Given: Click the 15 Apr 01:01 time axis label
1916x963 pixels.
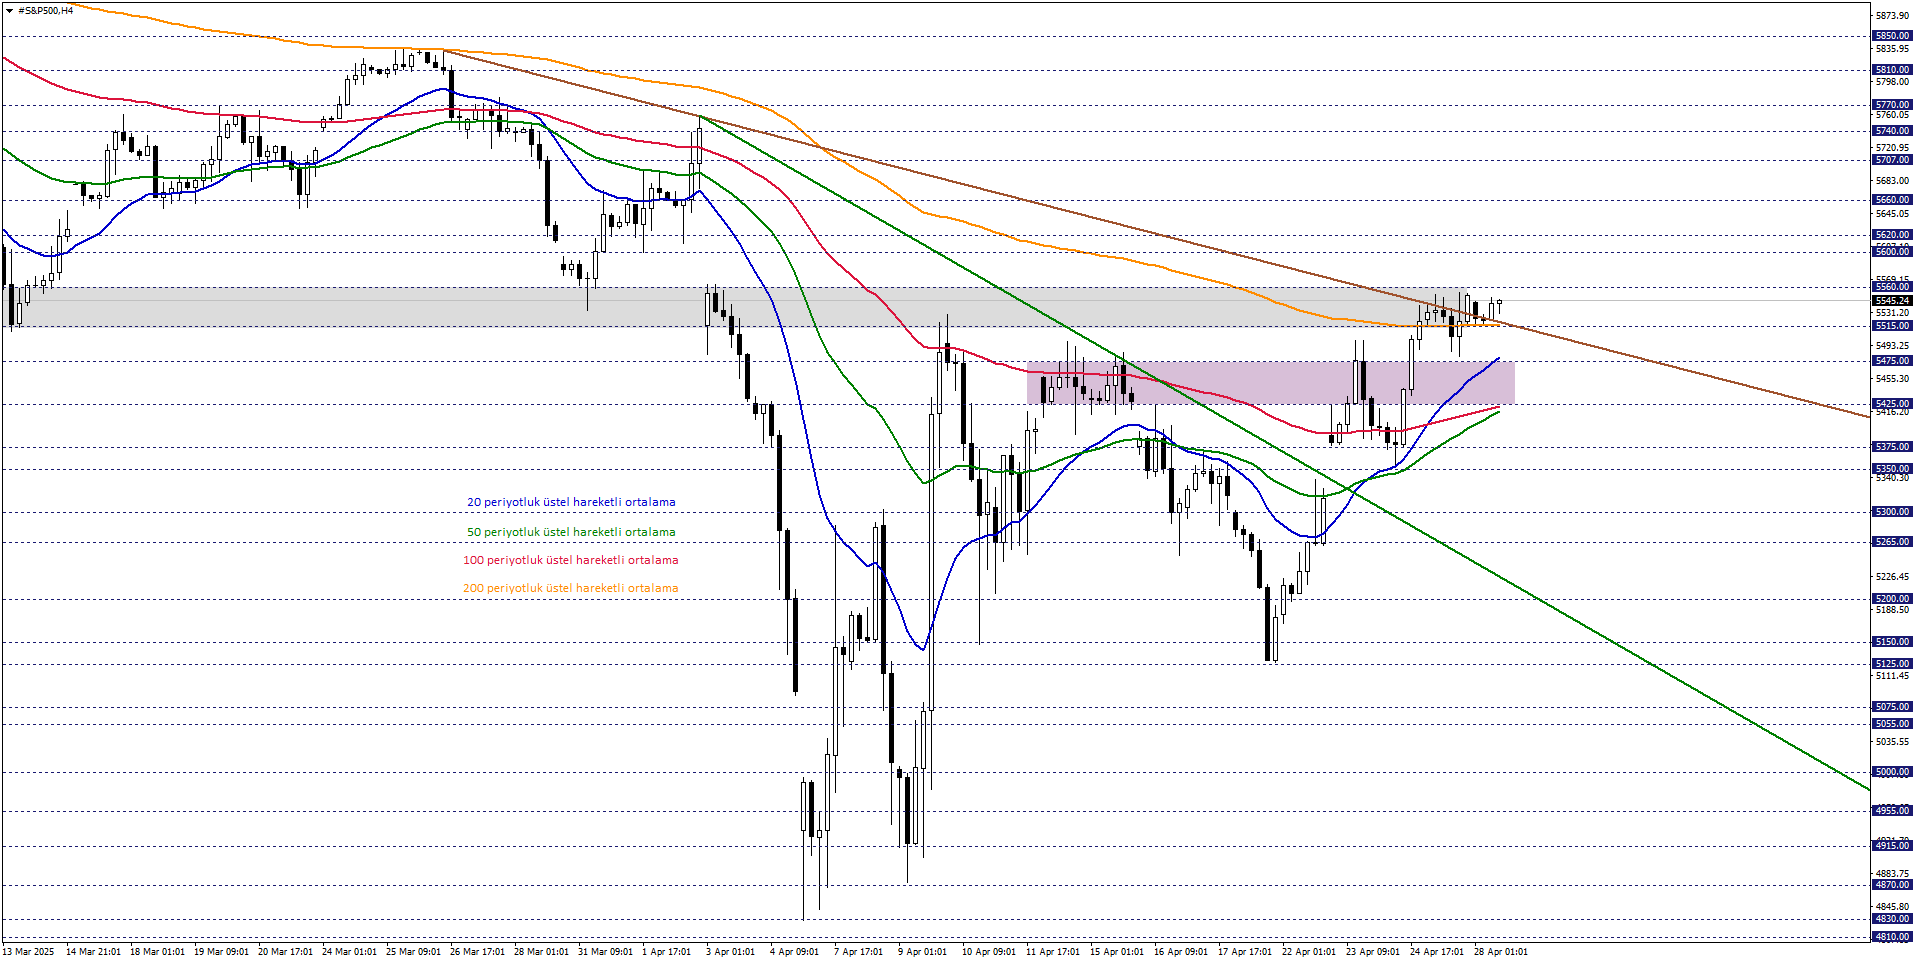Looking at the screenshot, I should [x=1117, y=952].
